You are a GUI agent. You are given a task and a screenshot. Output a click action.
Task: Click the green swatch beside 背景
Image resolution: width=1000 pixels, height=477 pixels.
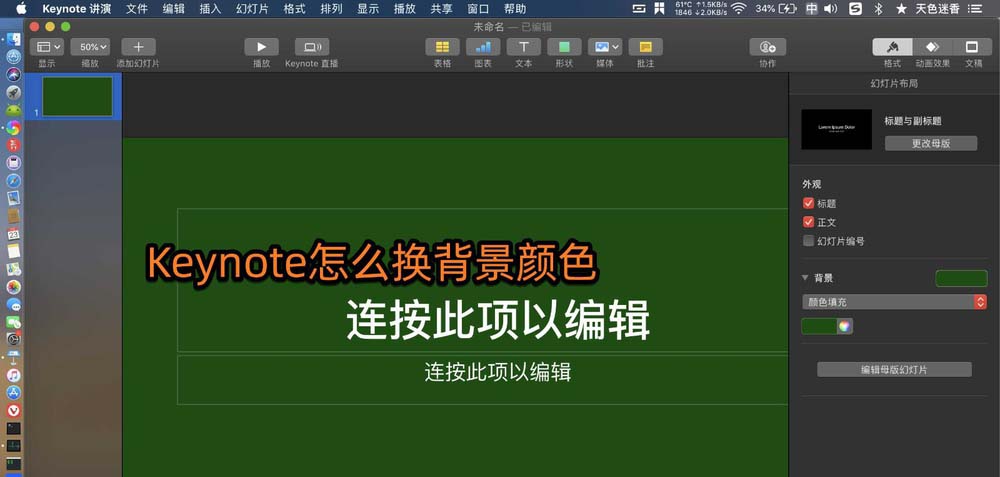point(961,278)
